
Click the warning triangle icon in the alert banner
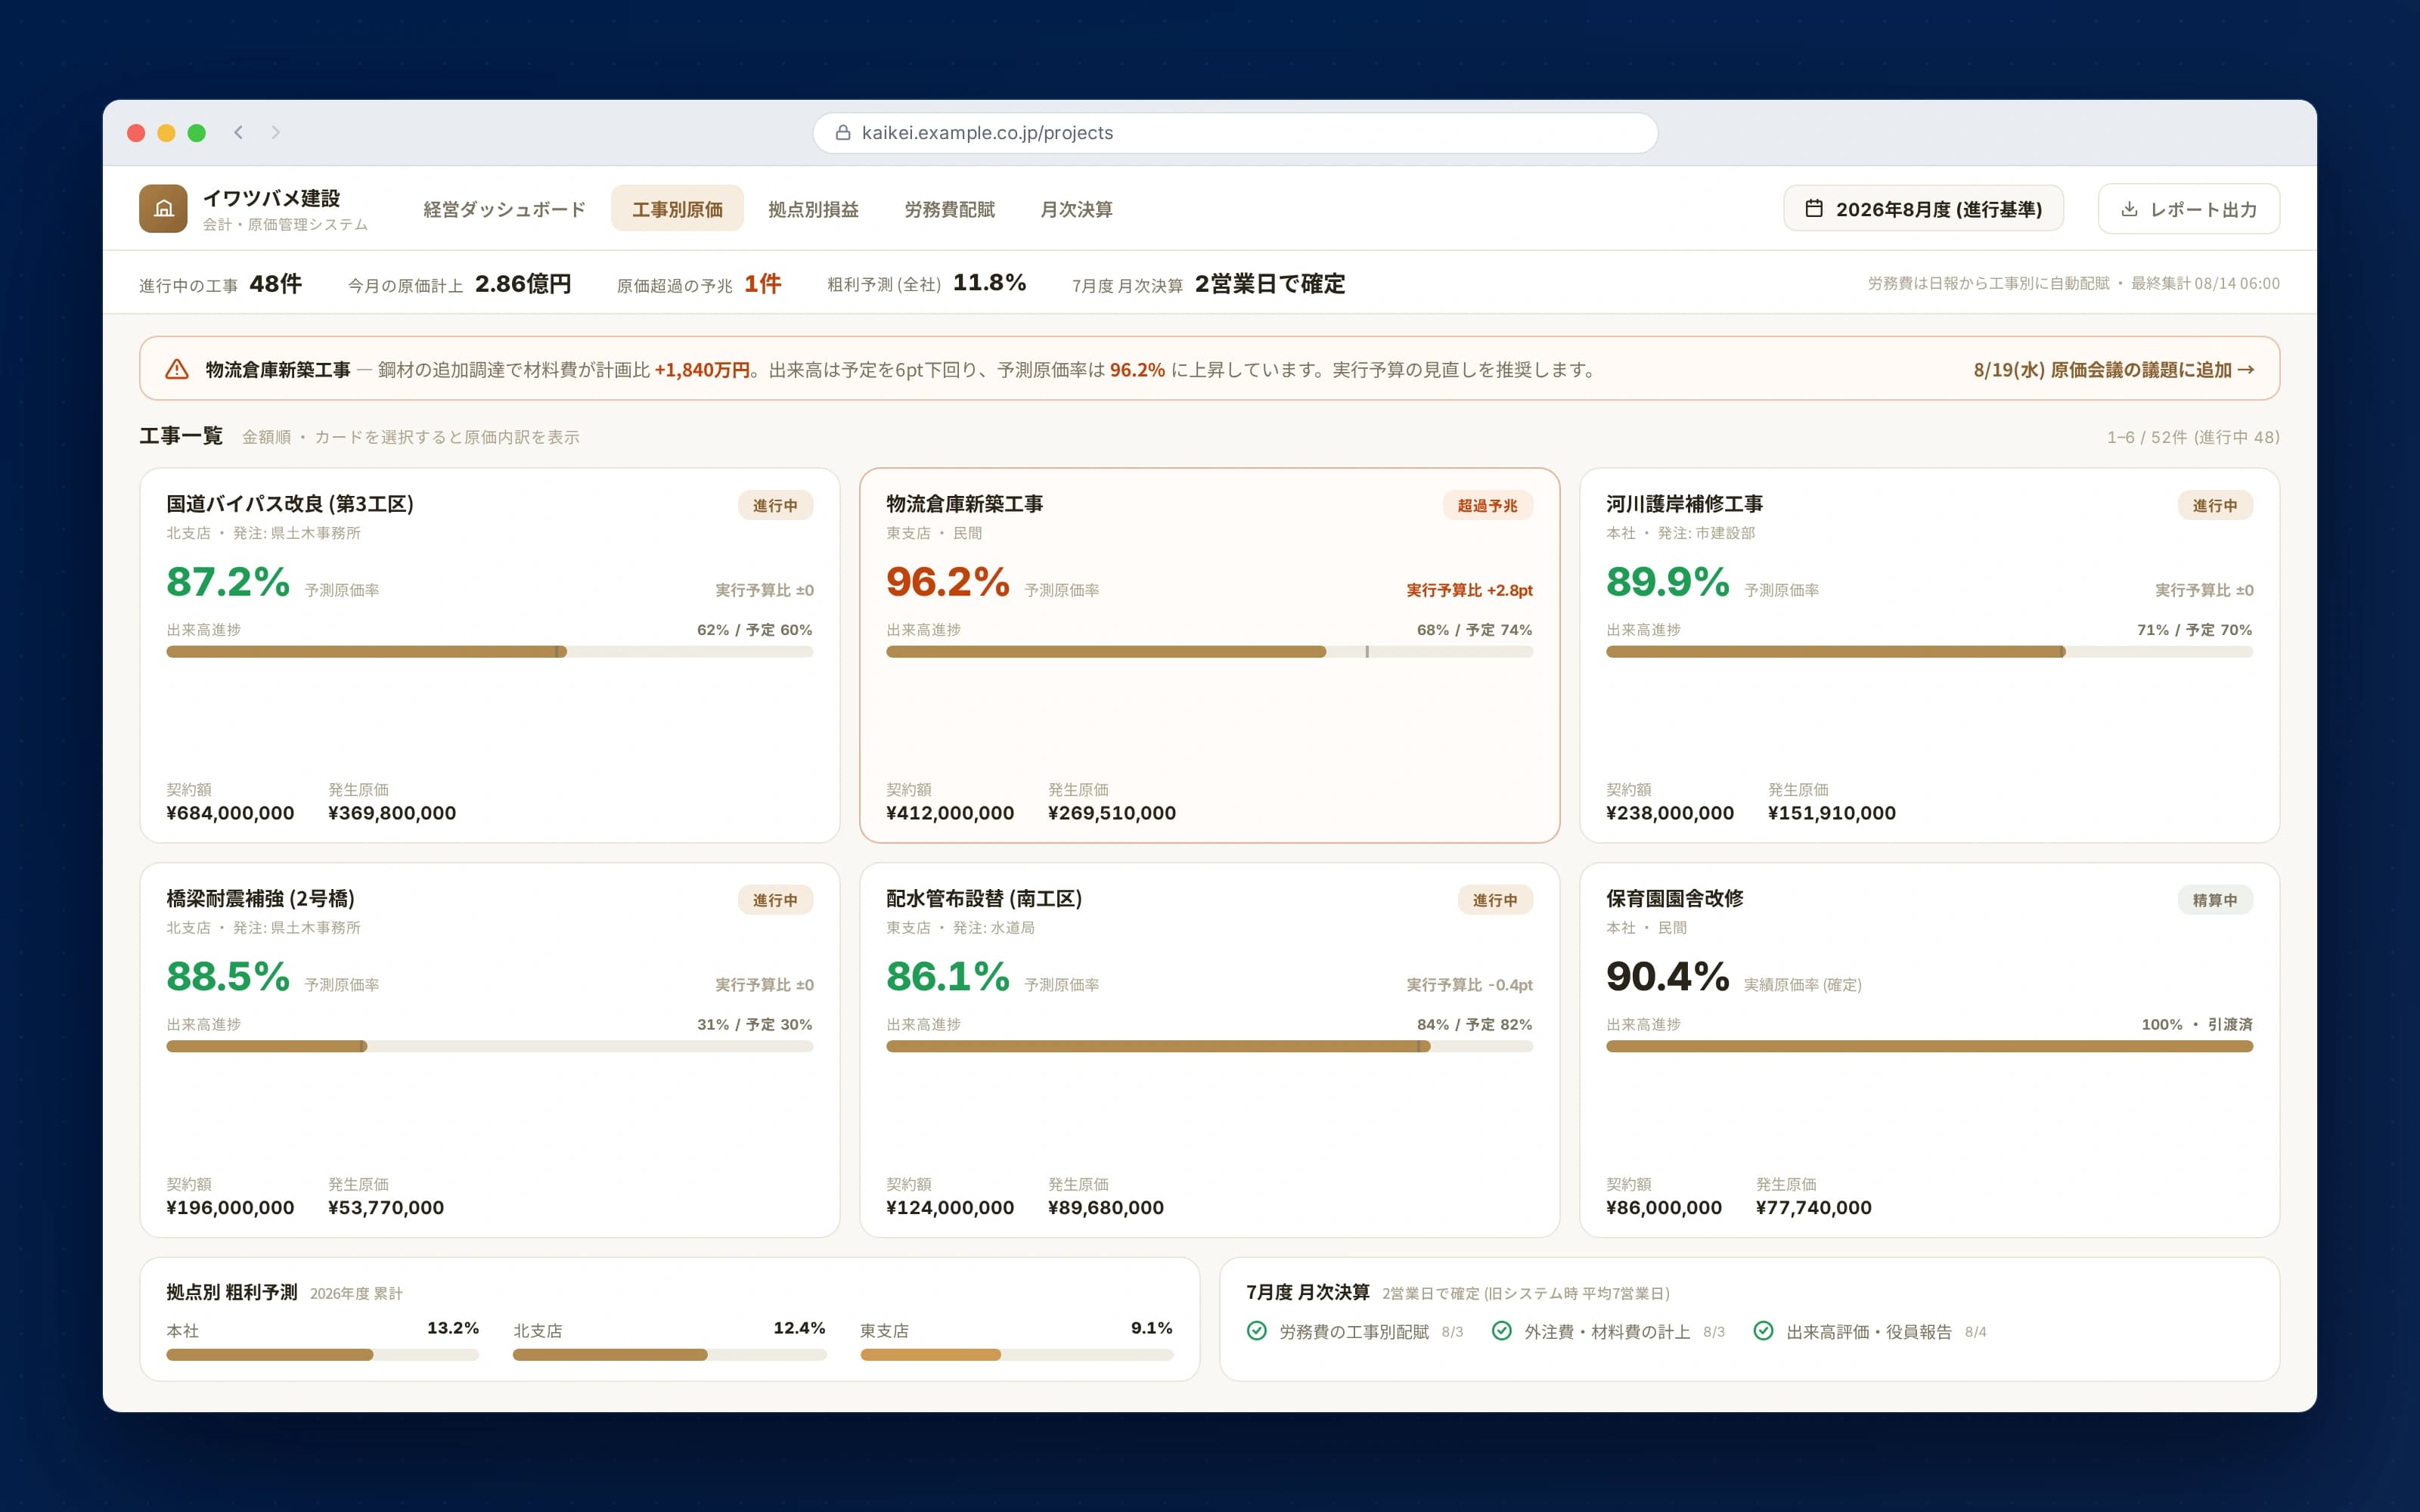coord(177,369)
